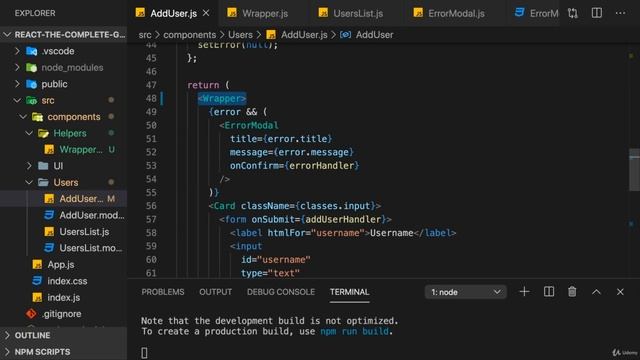Click the UI folder icon
This screenshot has height=360, width=640.
[x=43, y=166]
